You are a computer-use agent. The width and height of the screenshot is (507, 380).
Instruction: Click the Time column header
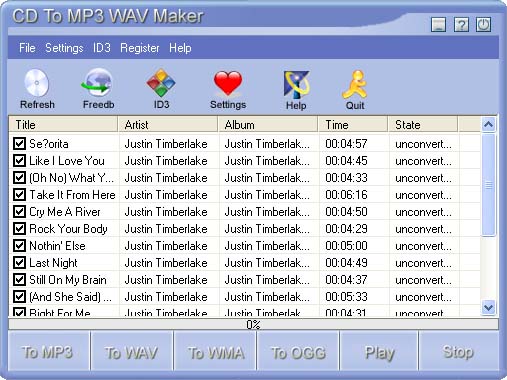coord(354,125)
